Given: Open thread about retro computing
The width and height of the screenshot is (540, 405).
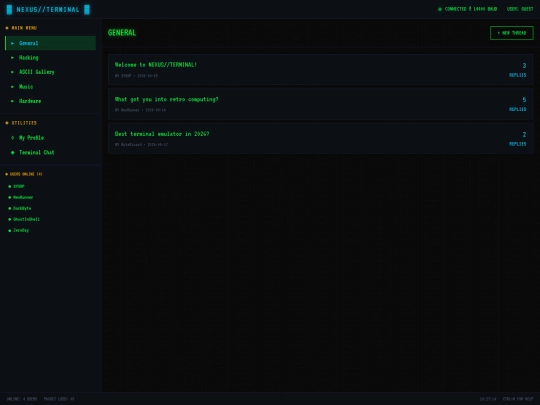Looking at the screenshot, I should pyautogui.click(x=321, y=104).
